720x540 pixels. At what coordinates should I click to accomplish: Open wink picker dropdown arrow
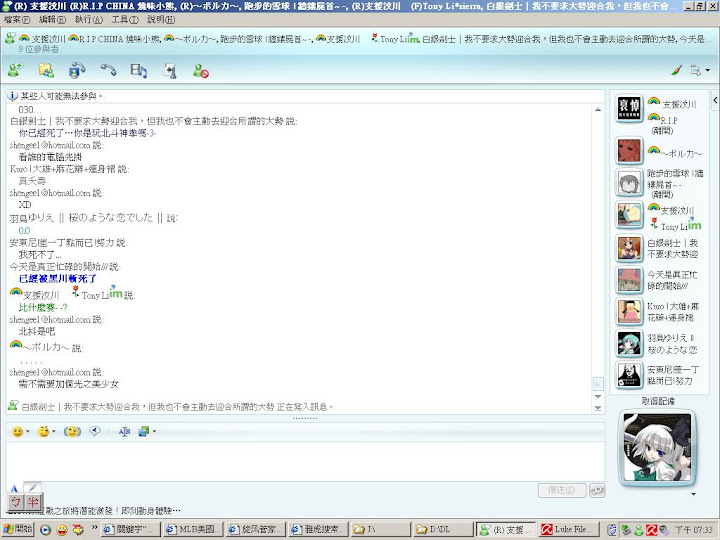pos(54,431)
